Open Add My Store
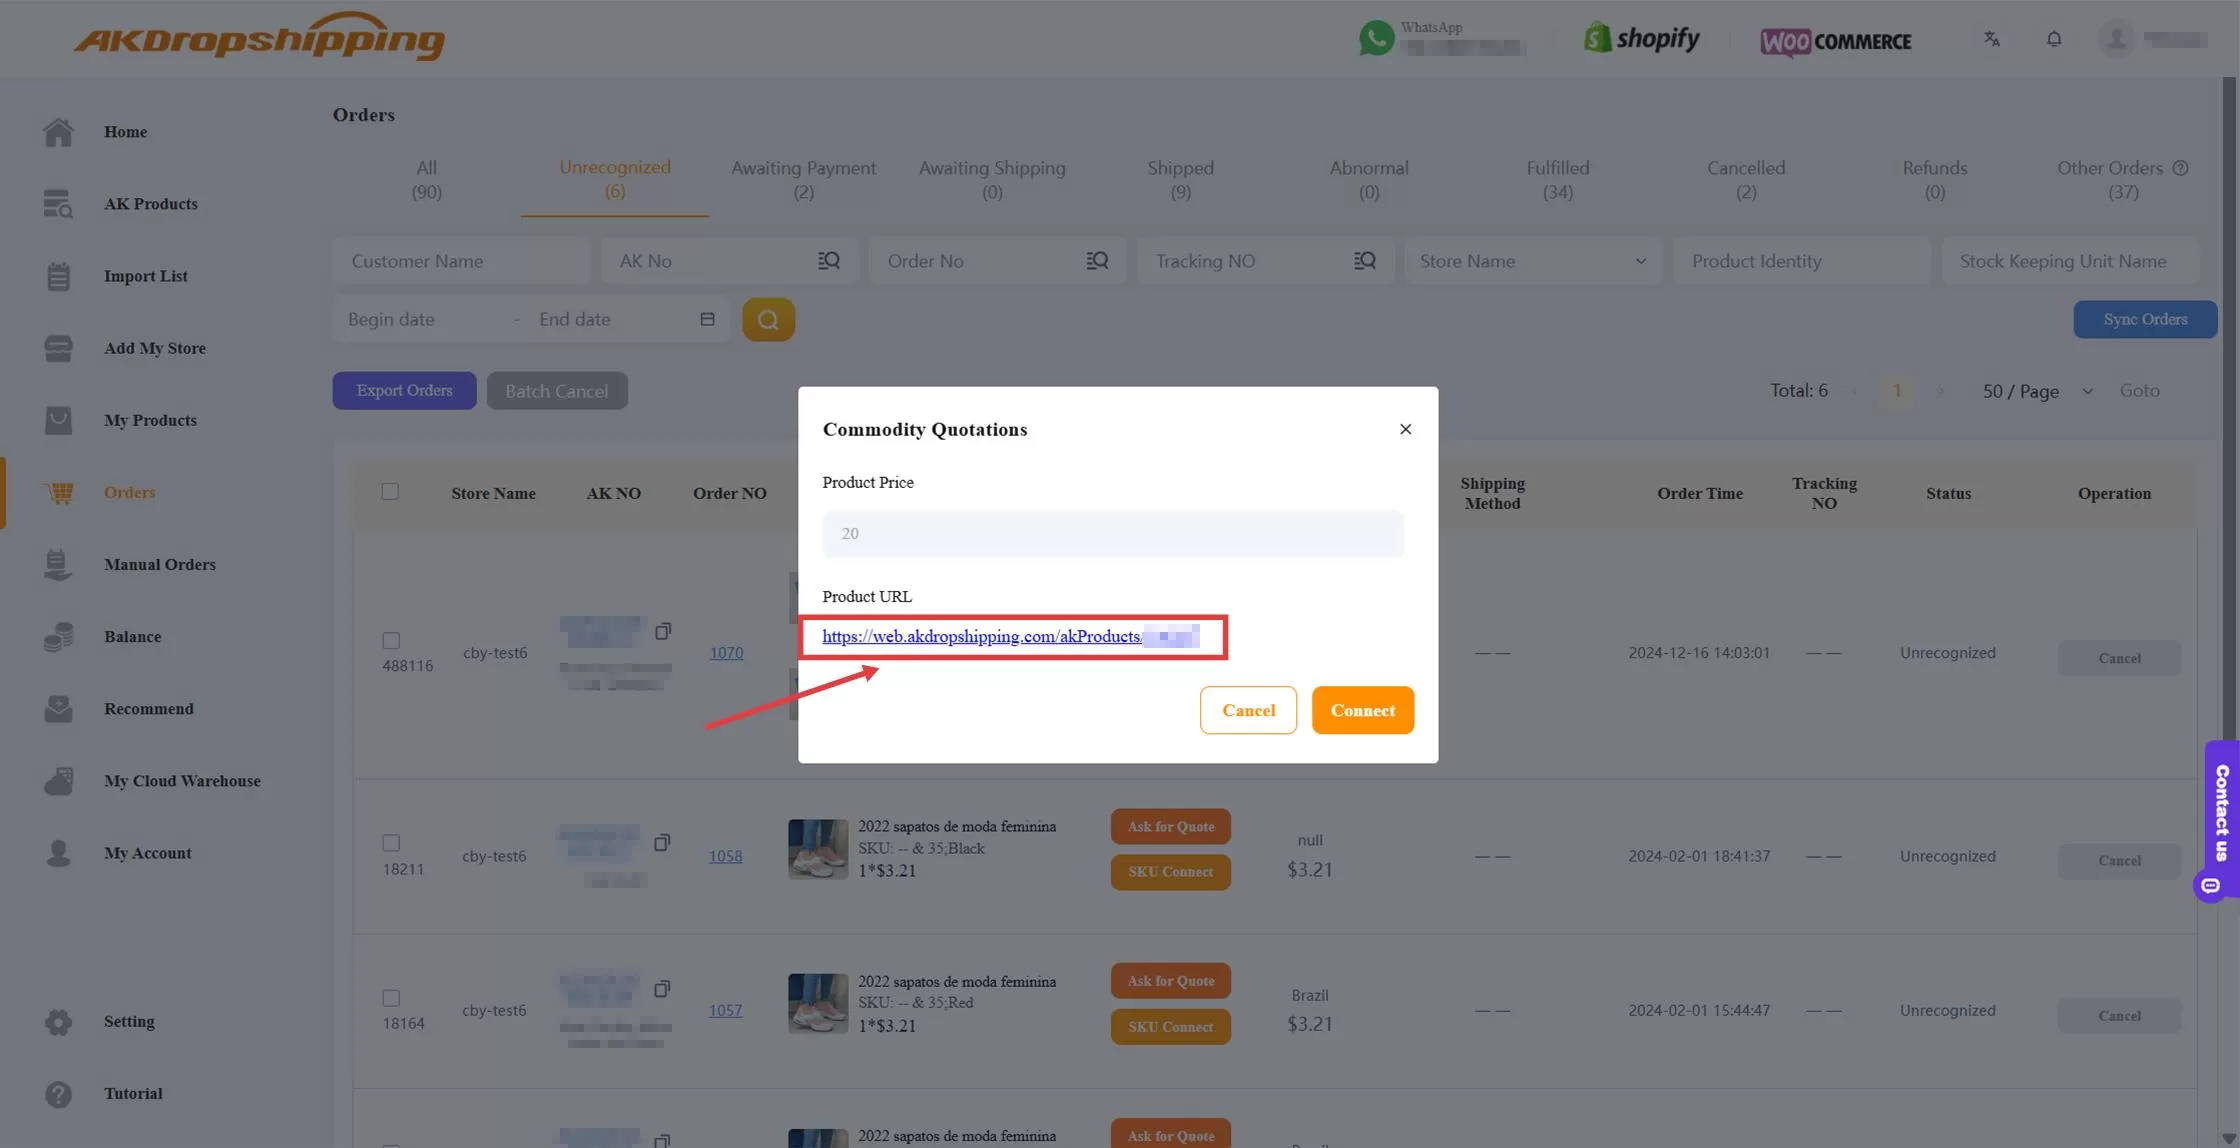This screenshot has width=2240, height=1148. pyautogui.click(x=154, y=348)
